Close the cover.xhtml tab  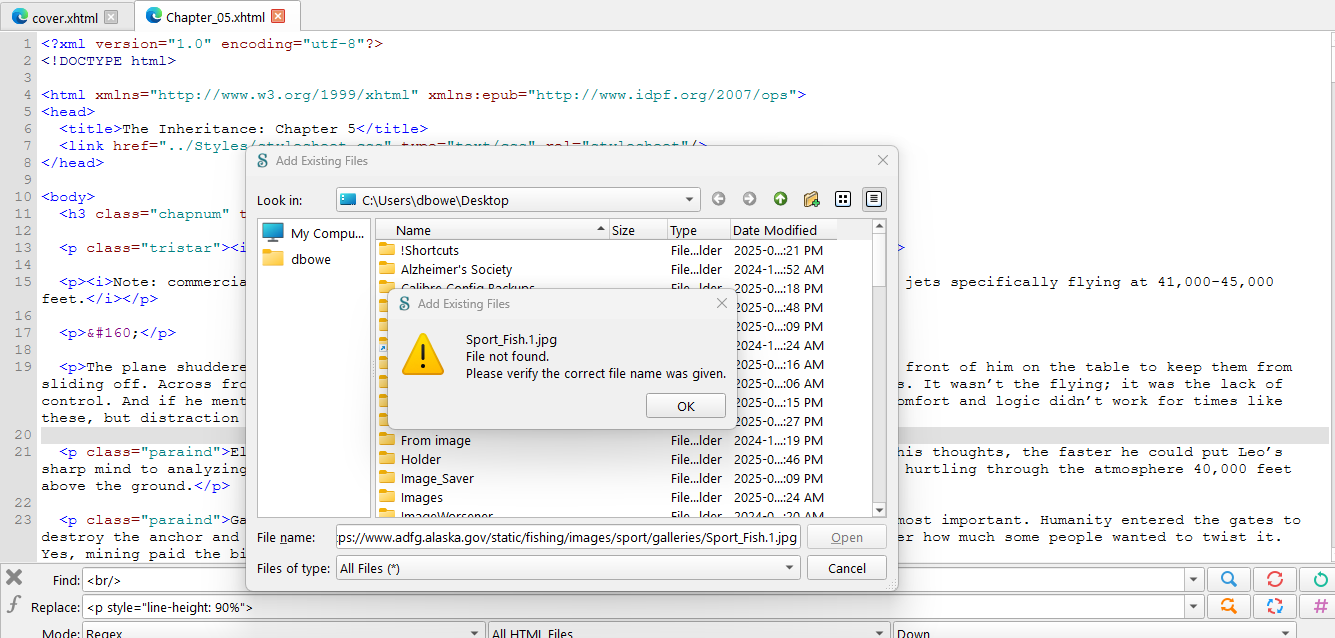pyautogui.click(x=111, y=16)
